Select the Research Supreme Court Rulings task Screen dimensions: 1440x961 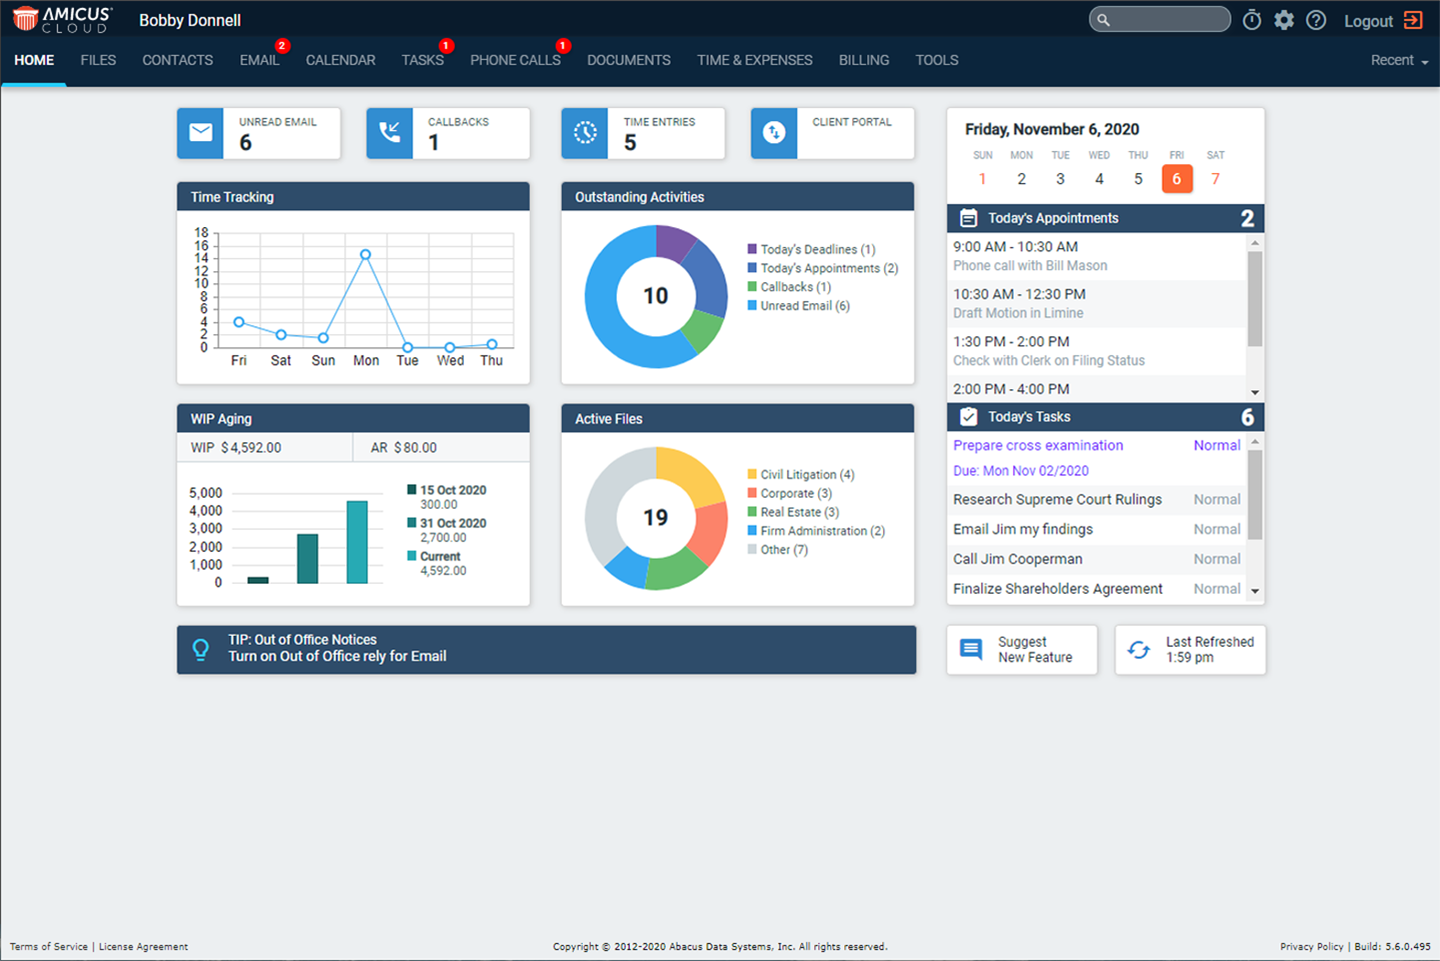coord(1097,500)
